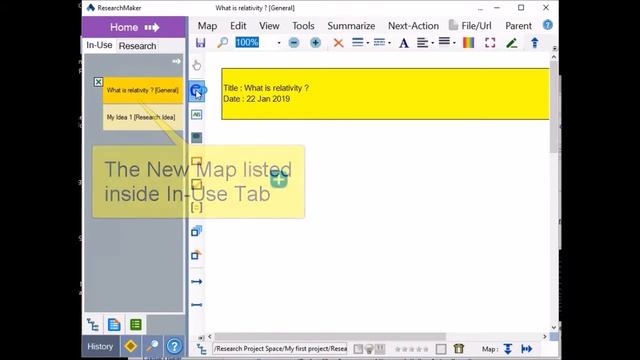This screenshot has width=640, height=360.
Task: Select 'My Idea 1 [Research Idea]' map entry
Action: coord(143,118)
